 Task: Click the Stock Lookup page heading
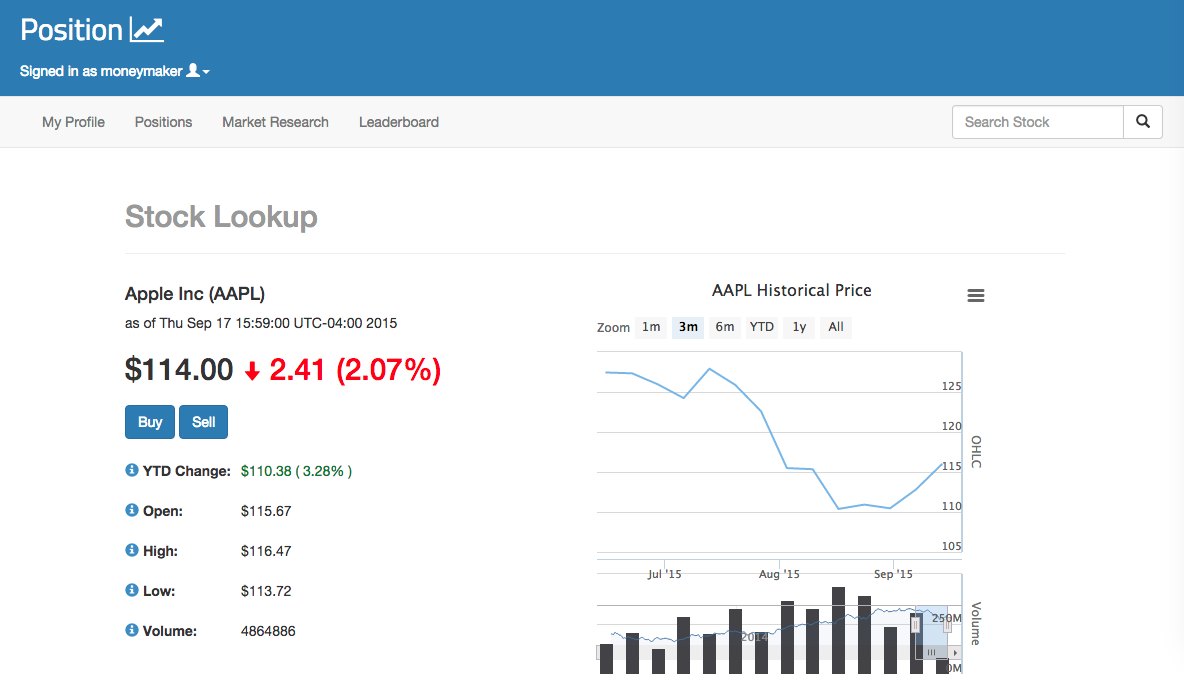(220, 216)
